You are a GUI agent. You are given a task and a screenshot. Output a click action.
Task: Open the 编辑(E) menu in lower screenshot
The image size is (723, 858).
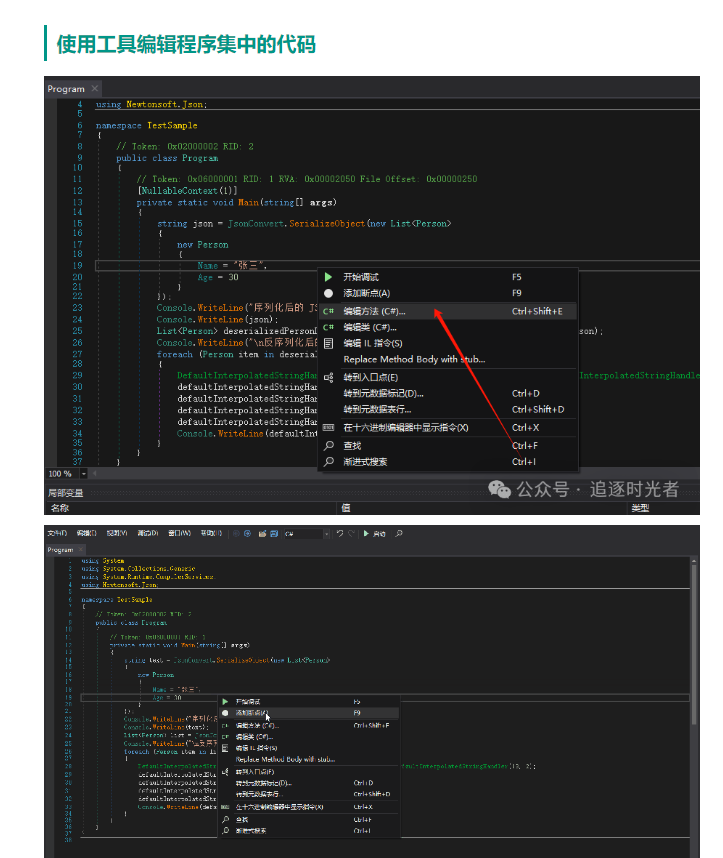(86, 533)
